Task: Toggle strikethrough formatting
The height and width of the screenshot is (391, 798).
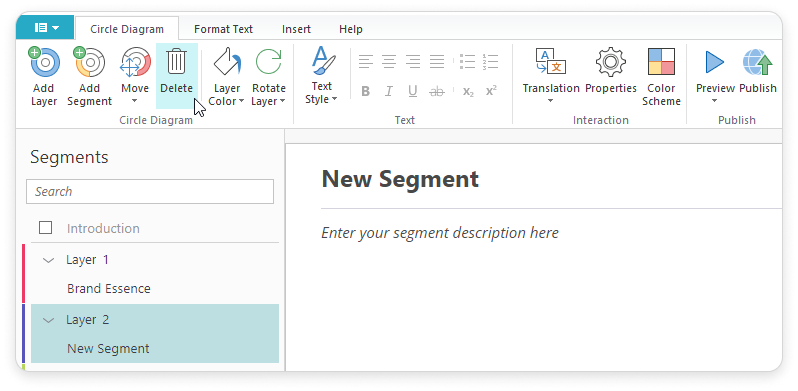Action: [x=437, y=91]
